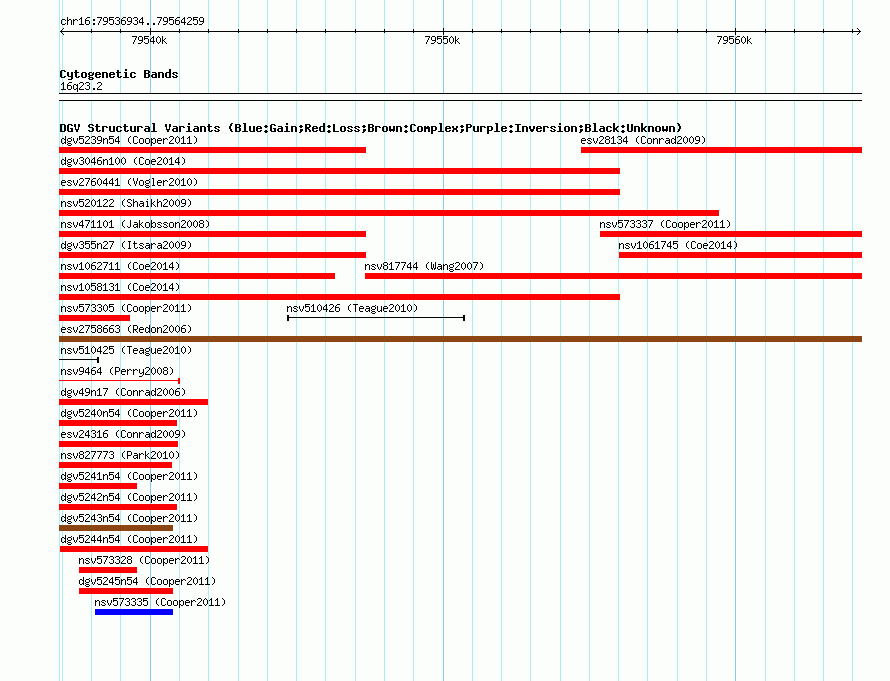This screenshot has width=890, height=681.
Task: Select the esv2760441 (Vogler2010) label
Action: [x=129, y=182]
